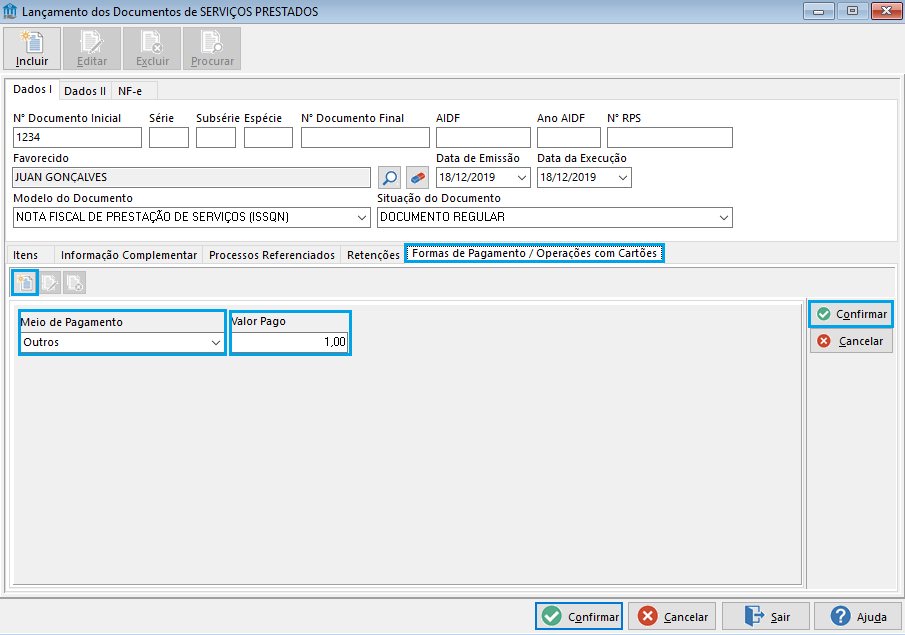
Task: Click Favorecido field JUAN GONÇALVES
Action: pyautogui.click(x=192, y=177)
